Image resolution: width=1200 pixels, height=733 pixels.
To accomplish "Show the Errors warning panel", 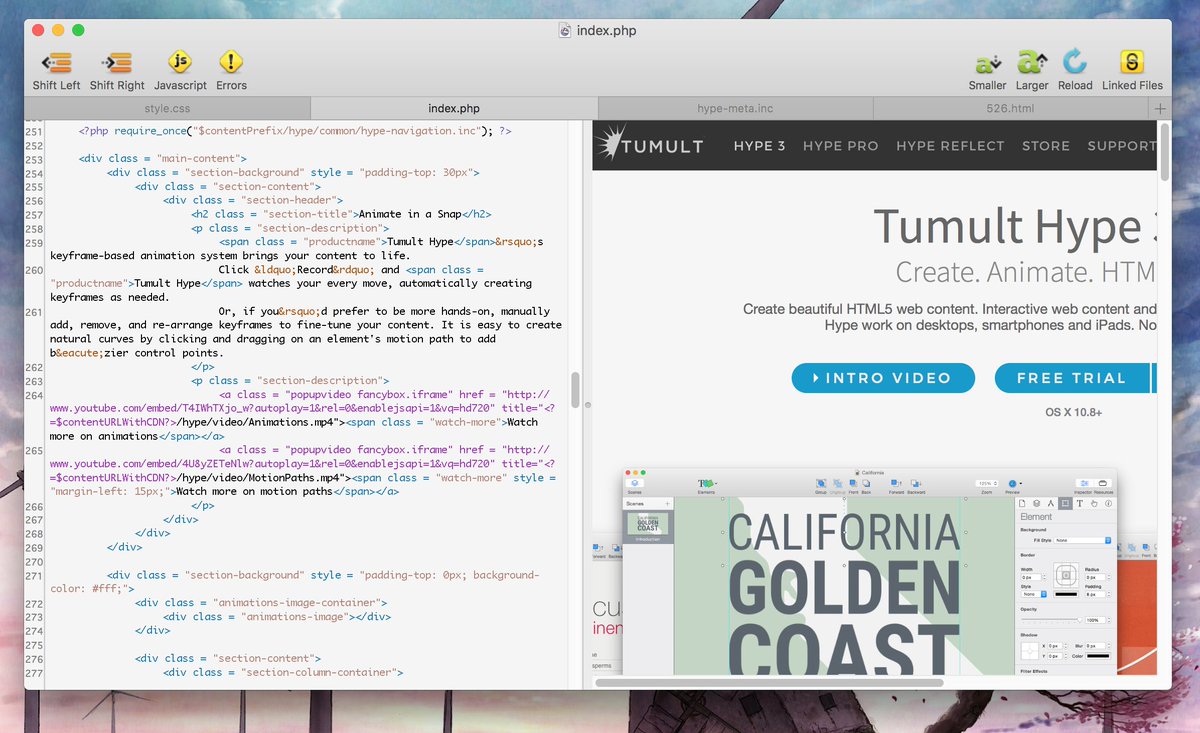I will 231,62.
